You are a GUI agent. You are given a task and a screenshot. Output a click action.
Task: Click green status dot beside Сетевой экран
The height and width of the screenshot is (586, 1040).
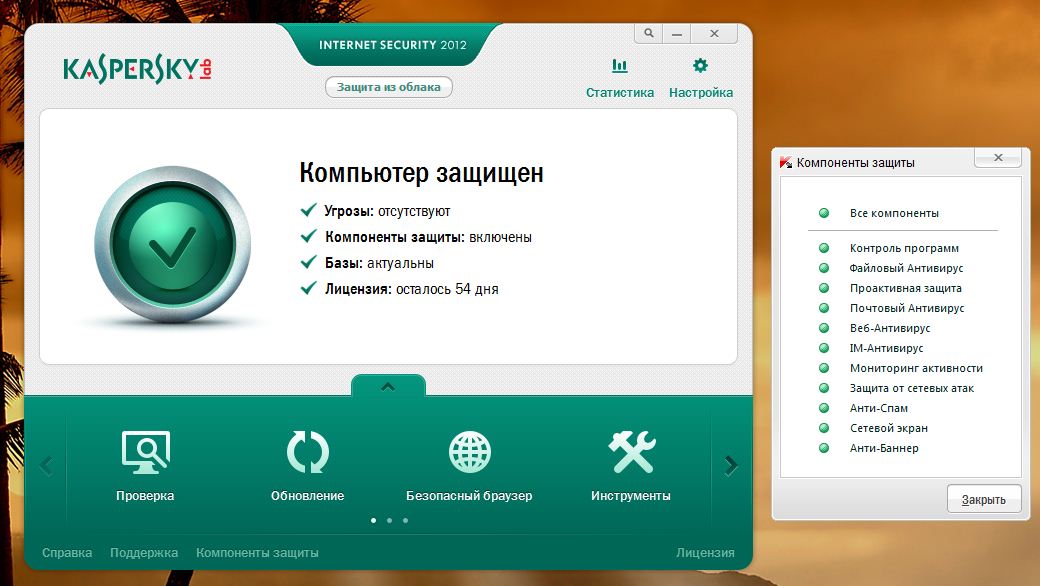824,428
